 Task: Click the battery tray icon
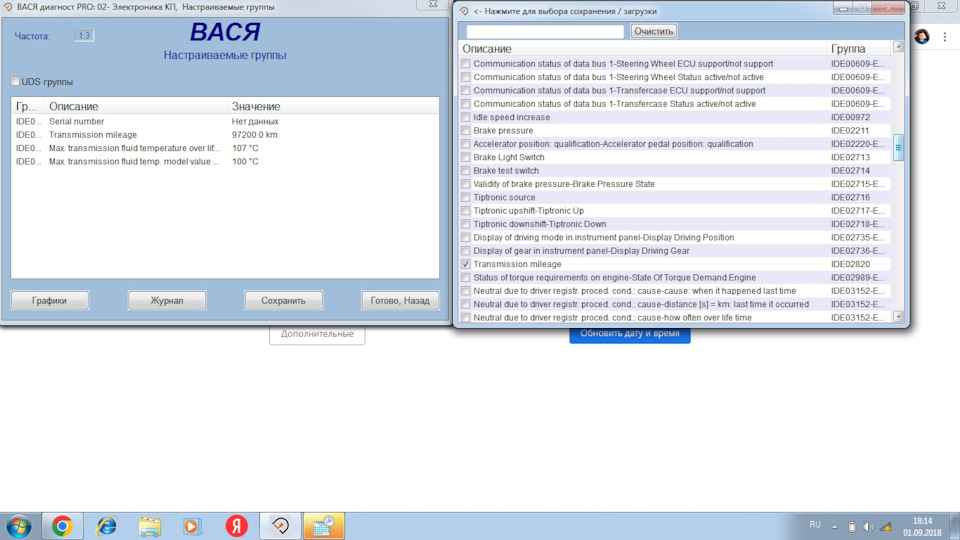click(852, 527)
